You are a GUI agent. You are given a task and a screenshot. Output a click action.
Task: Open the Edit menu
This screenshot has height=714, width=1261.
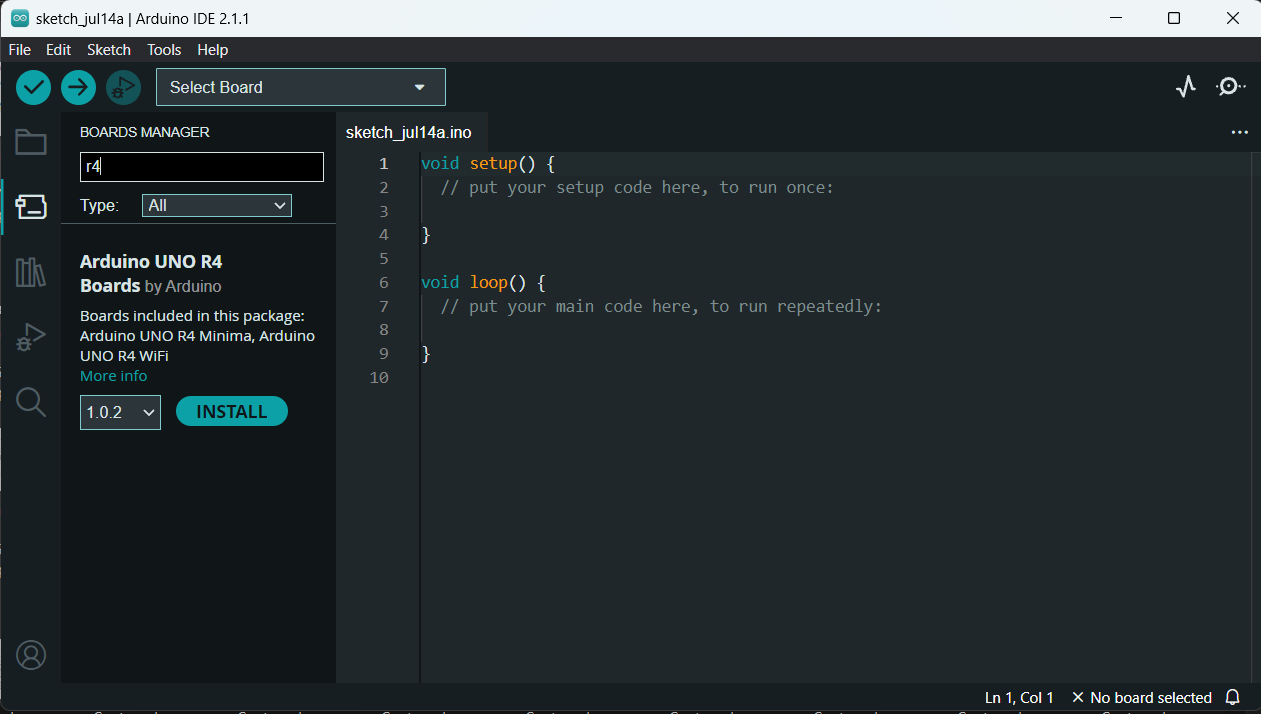point(59,49)
